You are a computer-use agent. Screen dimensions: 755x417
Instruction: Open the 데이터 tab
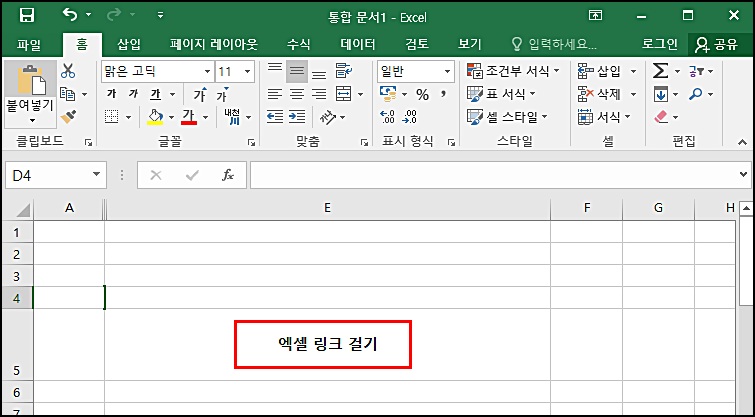pyautogui.click(x=358, y=45)
